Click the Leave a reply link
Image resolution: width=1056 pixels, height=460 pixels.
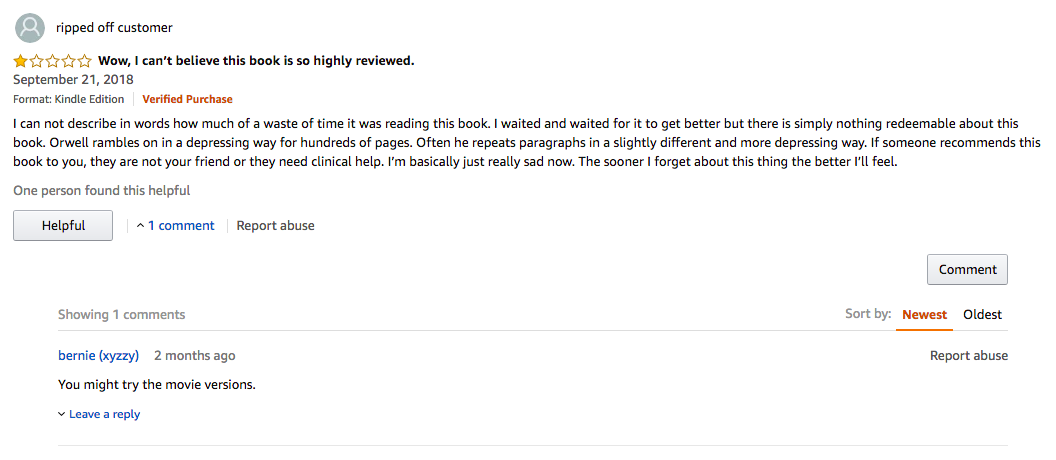[x=104, y=414]
